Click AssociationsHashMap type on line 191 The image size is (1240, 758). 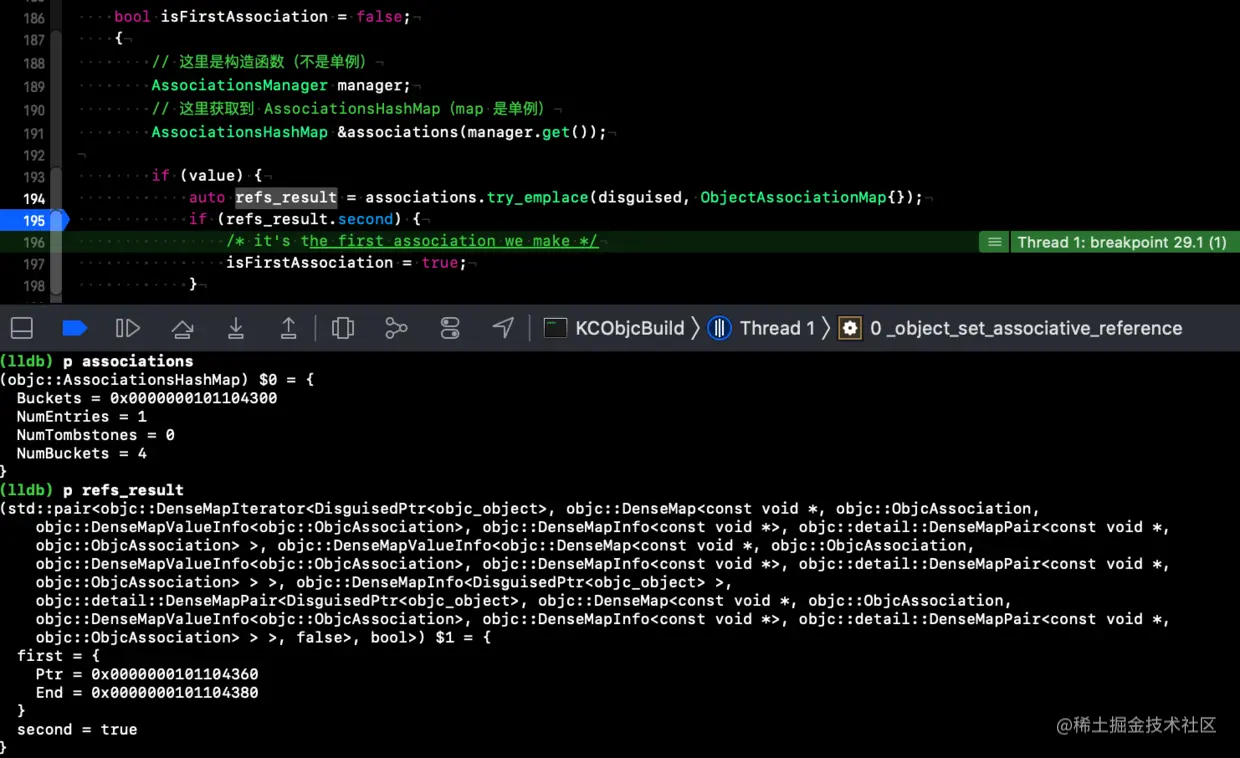(x=239, y=132)
